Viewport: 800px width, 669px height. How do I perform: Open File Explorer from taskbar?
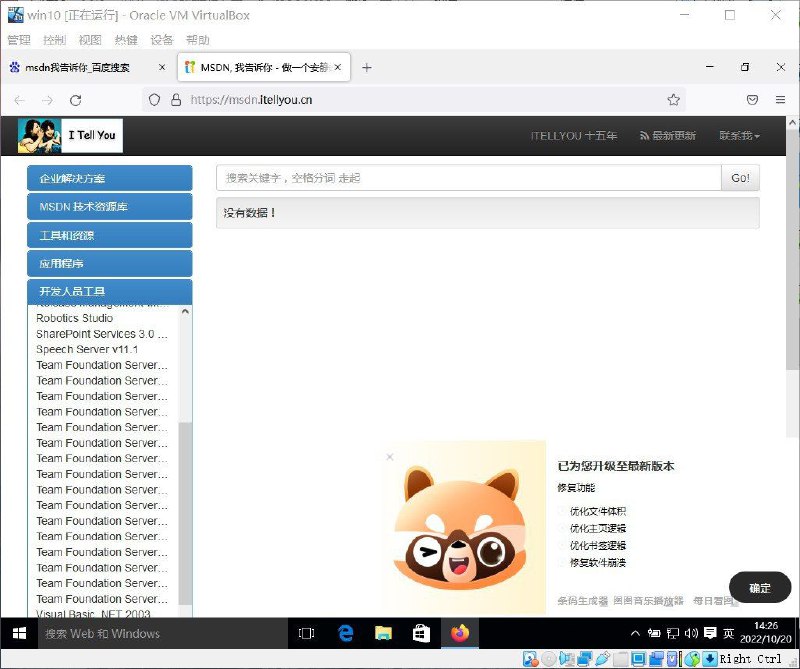[383, 633]
